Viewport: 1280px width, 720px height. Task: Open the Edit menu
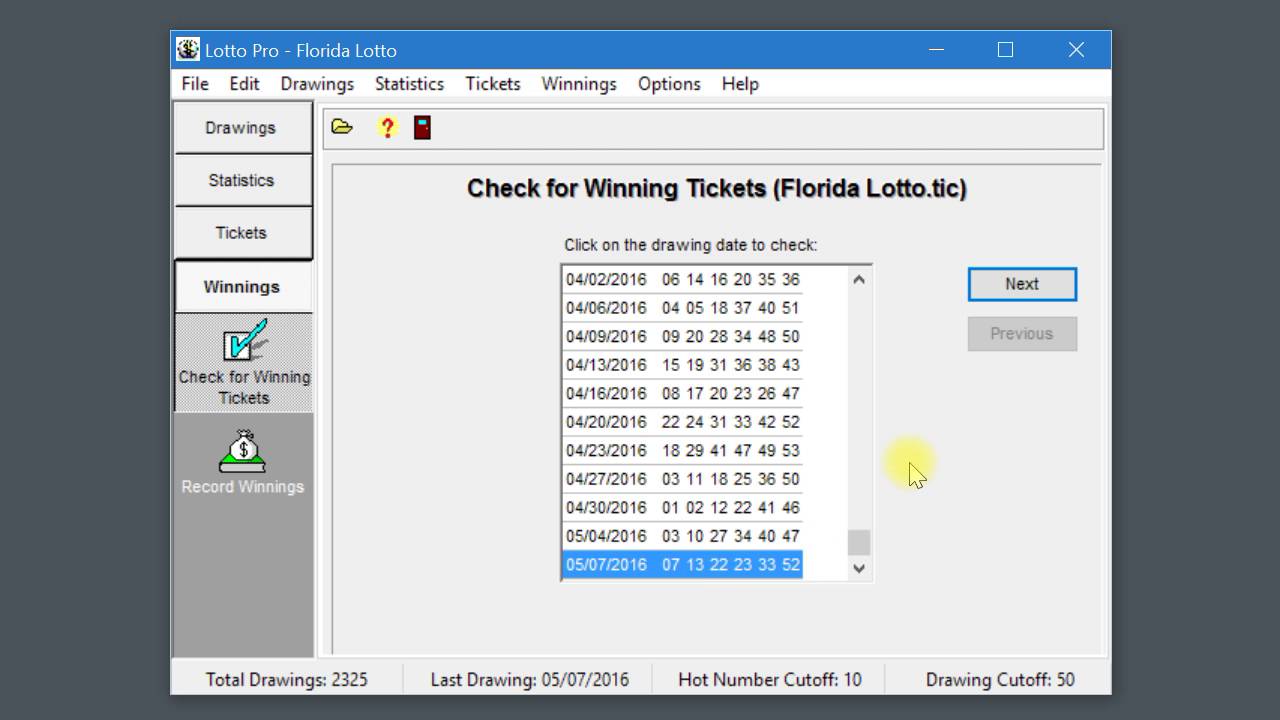pos(244,84)
